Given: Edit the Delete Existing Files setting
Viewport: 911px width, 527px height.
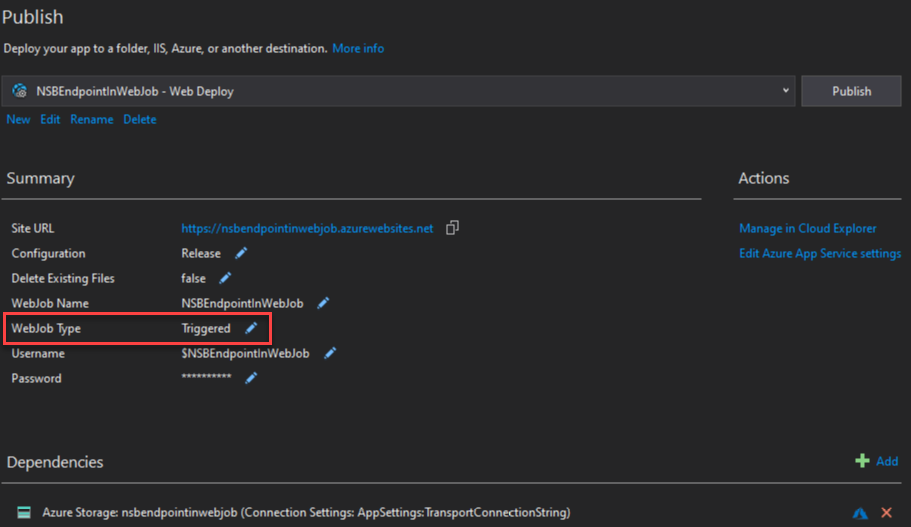Looking at the screenshot, I should tap(225, 278).
